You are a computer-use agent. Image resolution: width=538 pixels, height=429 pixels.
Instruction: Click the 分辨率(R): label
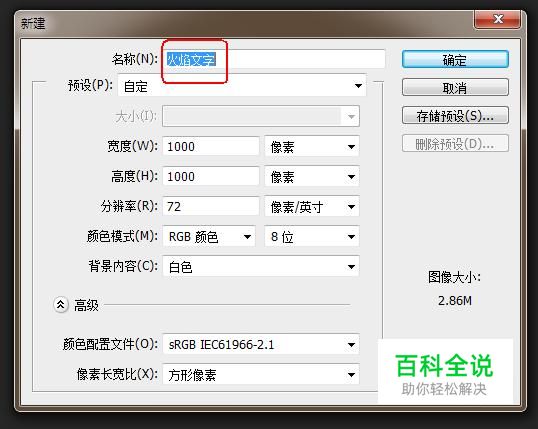point(129,206)
